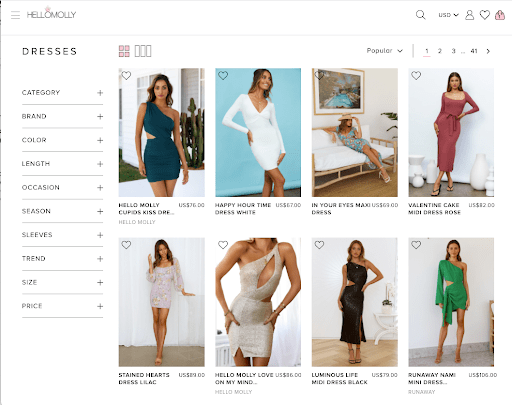This screenshot has height=405, width=512.
Task: Open the champagne sequin cutout dress photo
Action: pyautogui.click(x=258, y=302)
